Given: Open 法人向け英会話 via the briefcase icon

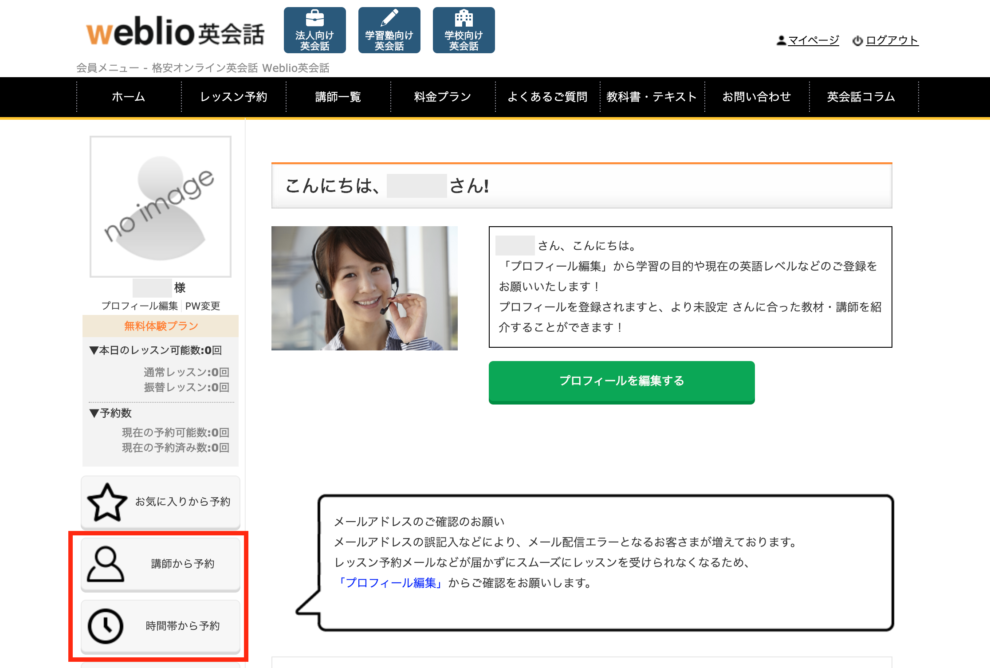Looking at the screenshot, I should [315, 29].
